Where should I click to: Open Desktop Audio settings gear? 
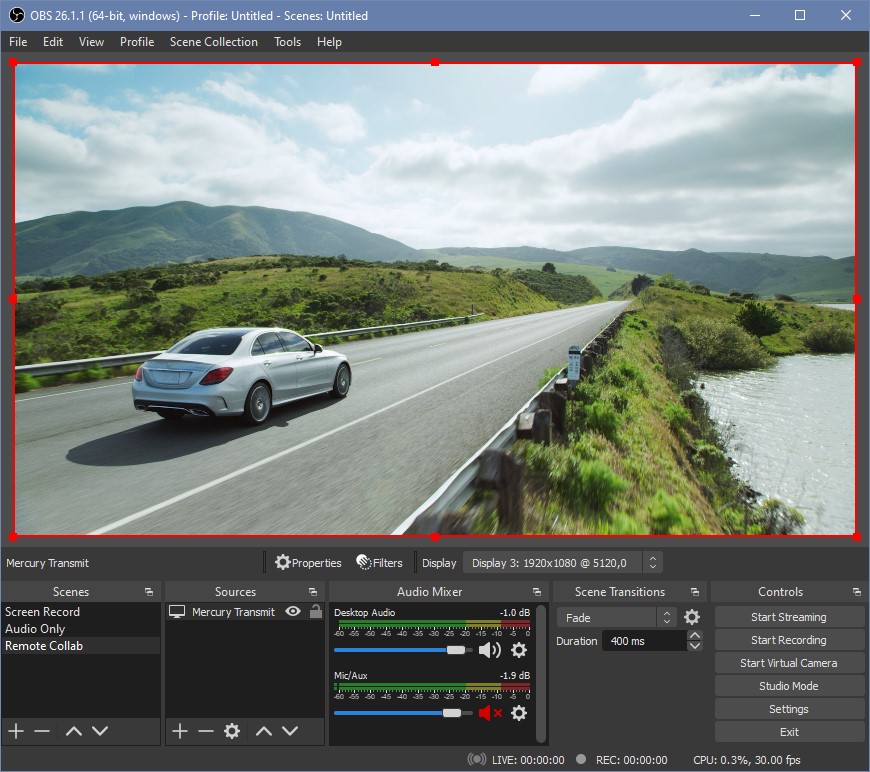[x=518, y=650]
